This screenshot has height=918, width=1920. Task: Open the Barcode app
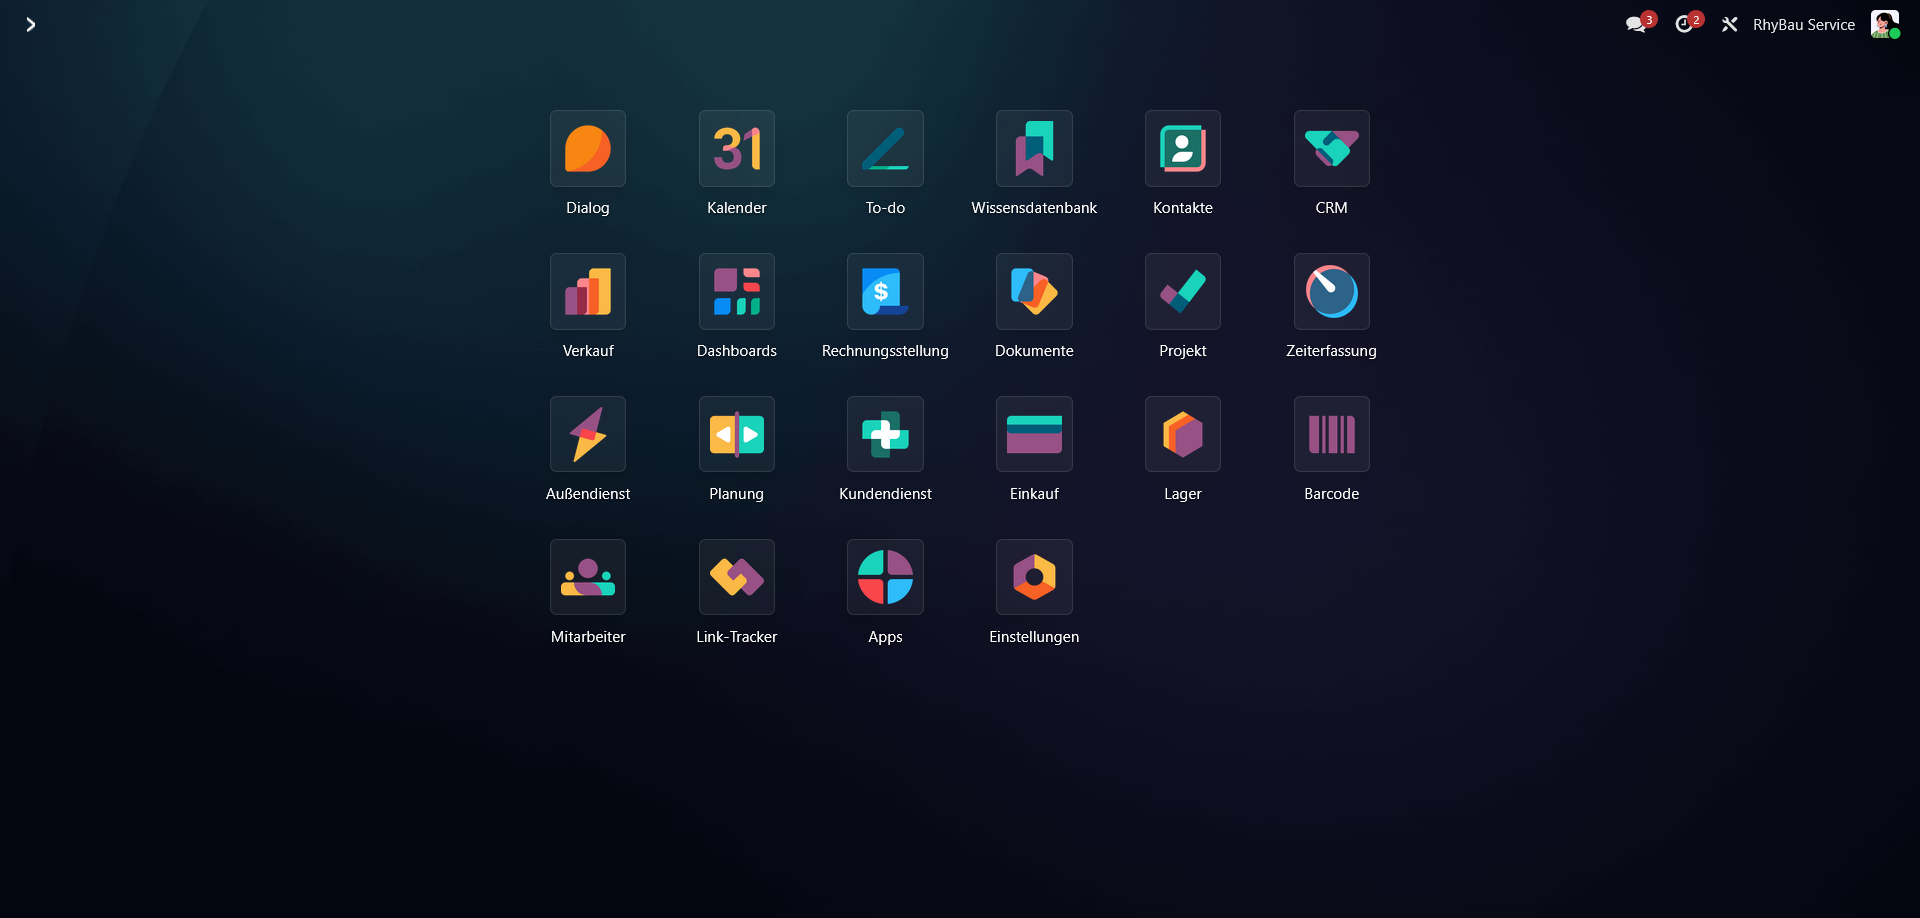pyautogui.click(x=1331, y=435)
